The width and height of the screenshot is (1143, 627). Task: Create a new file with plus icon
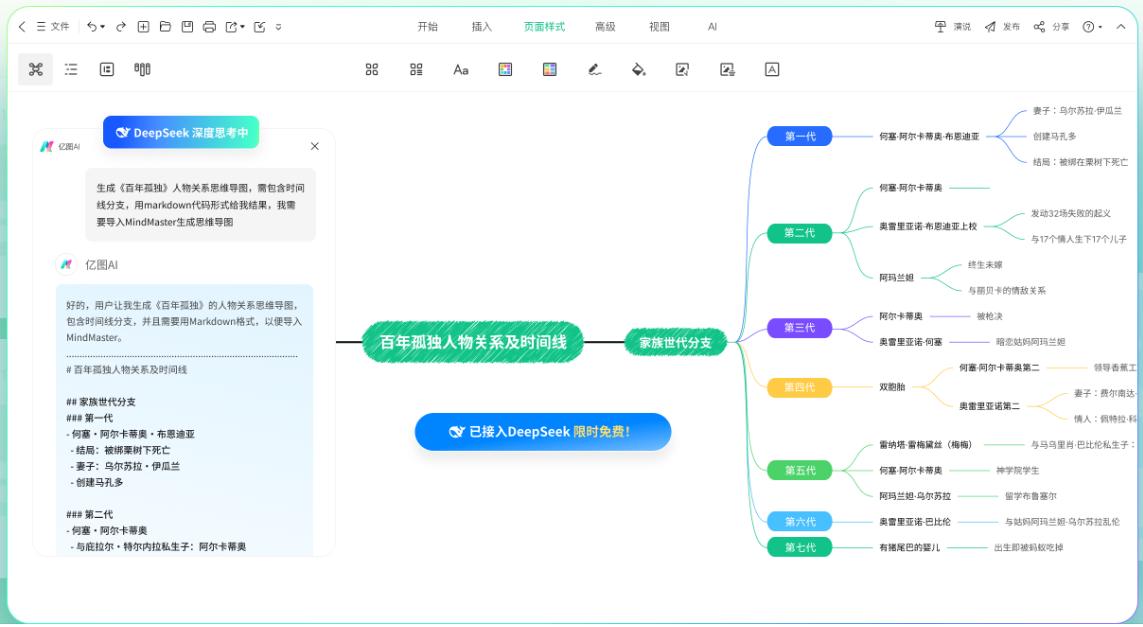[x=144, y=27]
